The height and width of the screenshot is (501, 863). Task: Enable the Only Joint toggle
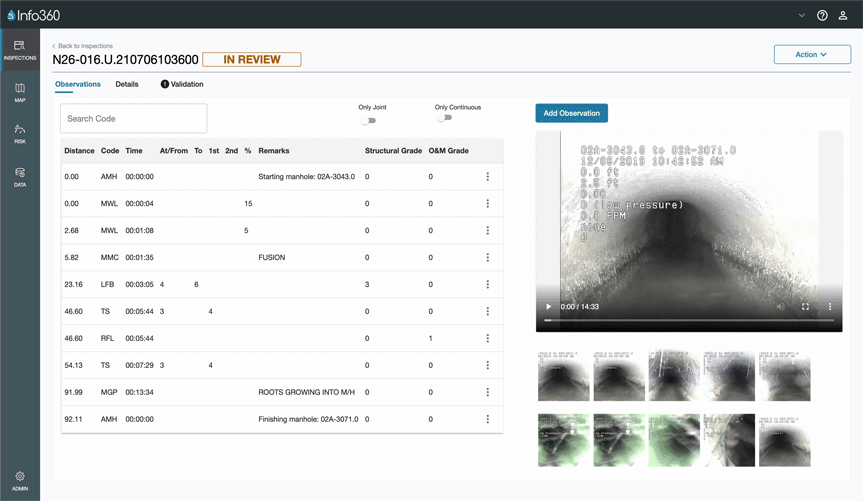[x=369, y=120]
